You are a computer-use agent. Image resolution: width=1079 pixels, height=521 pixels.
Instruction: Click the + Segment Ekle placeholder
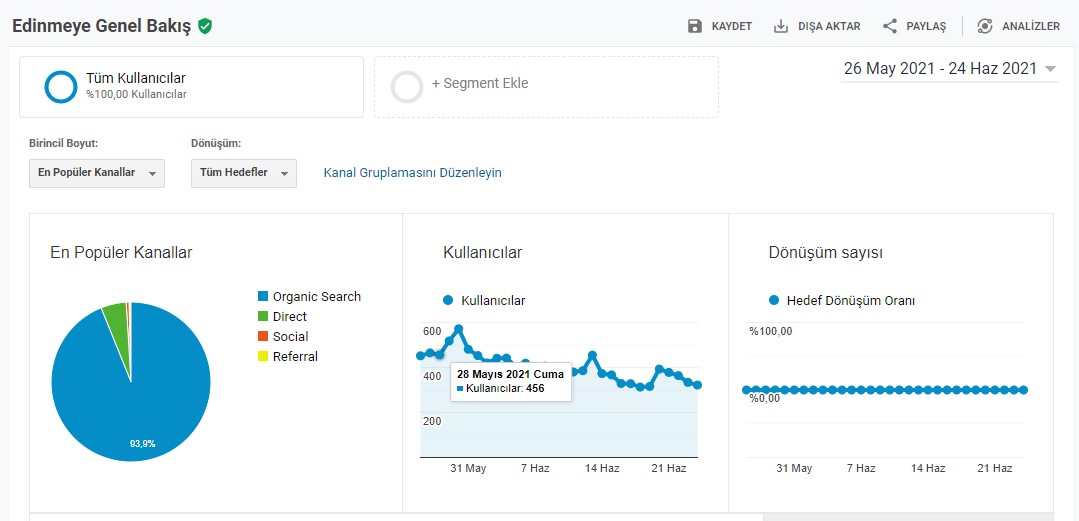546,87
